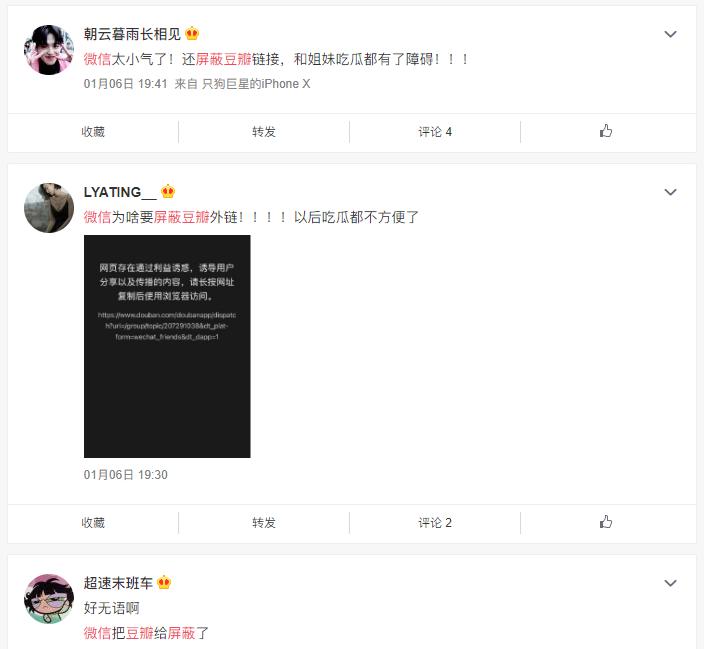Click crown badge next to 超速末班车
This screenshot has width=704, height=649.
tap(164, 583)
